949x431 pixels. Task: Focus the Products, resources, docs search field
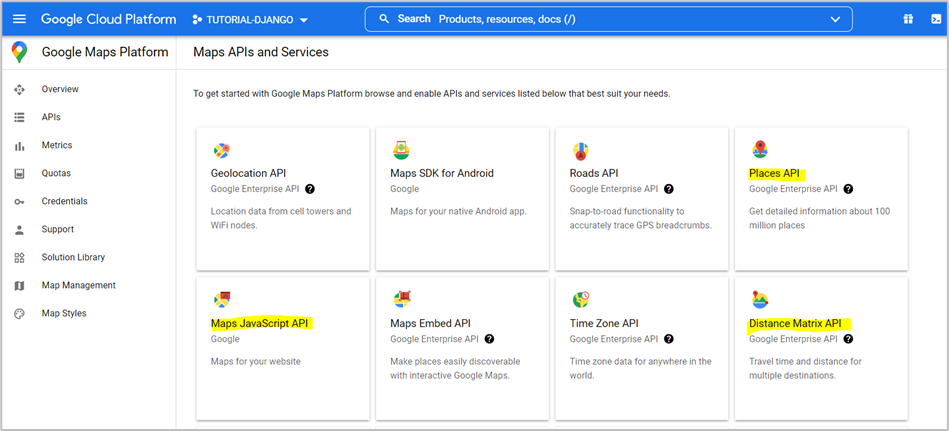[x=608, y=19]
